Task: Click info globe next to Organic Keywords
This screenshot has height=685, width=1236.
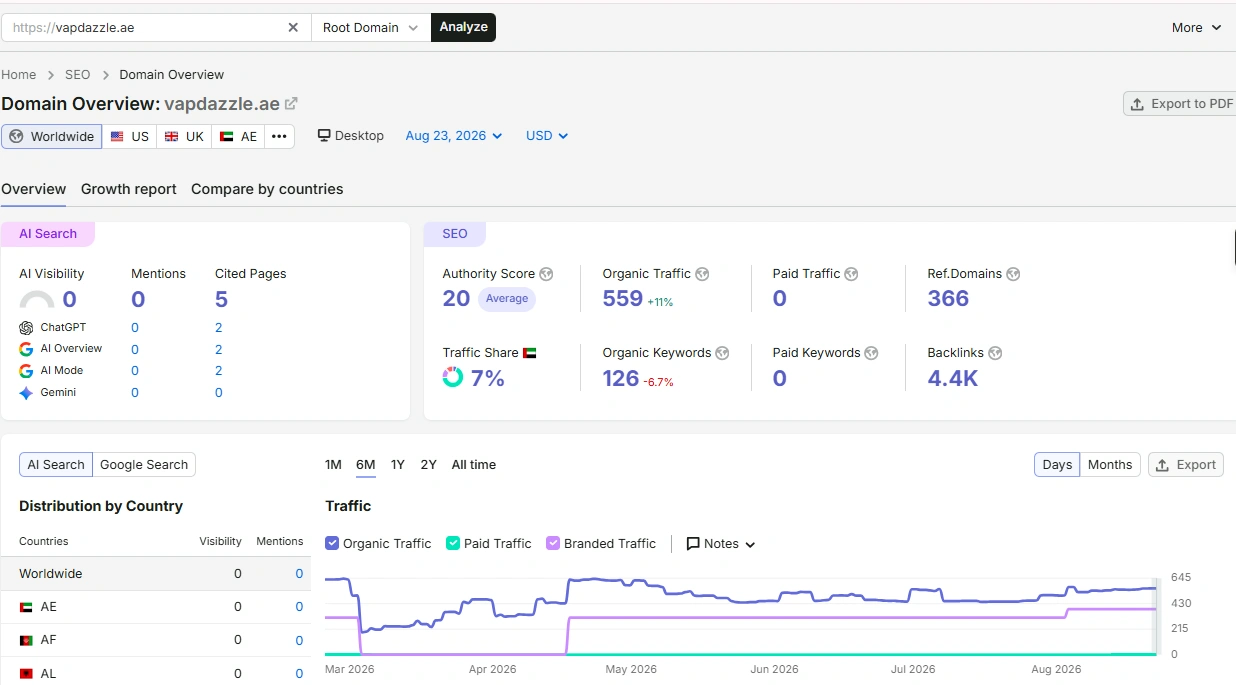Action: (722, 353)
